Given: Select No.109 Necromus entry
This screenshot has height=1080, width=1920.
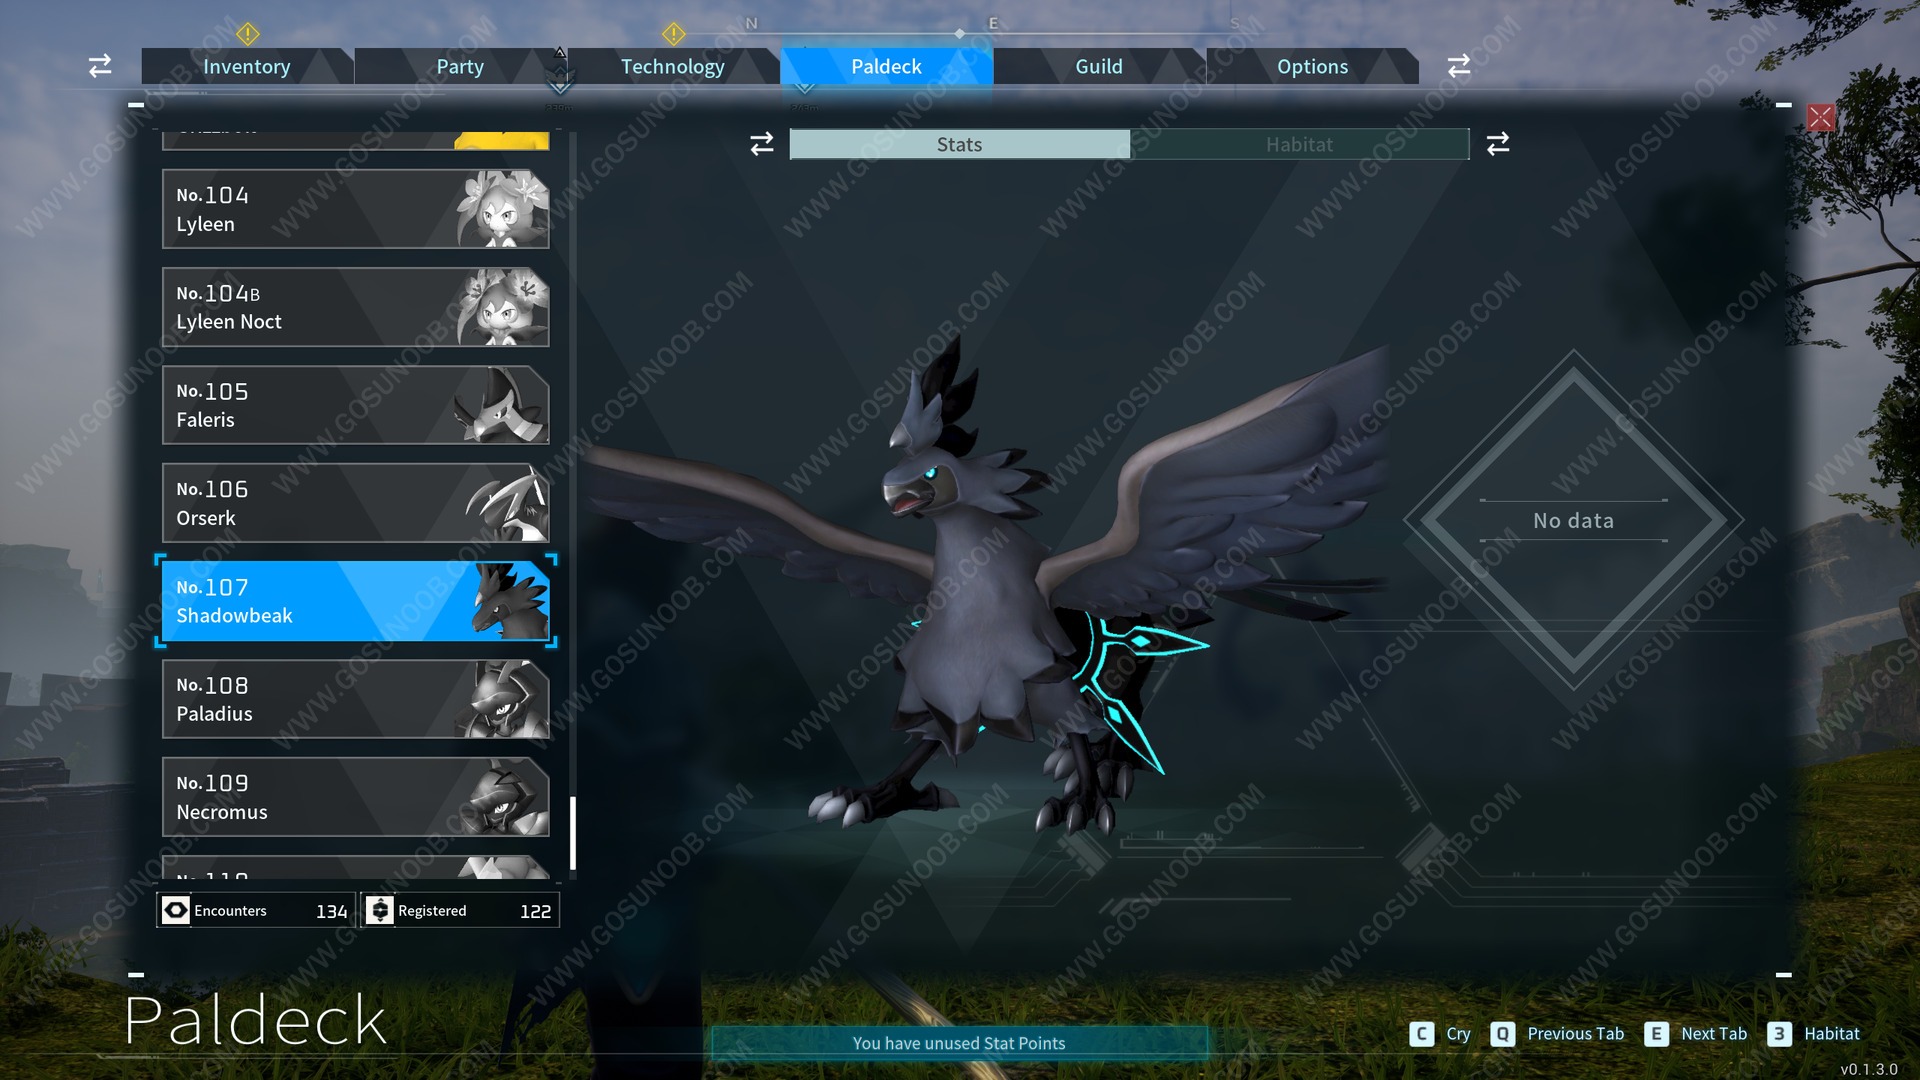Looking at the screenshot, I should (356, 797).
